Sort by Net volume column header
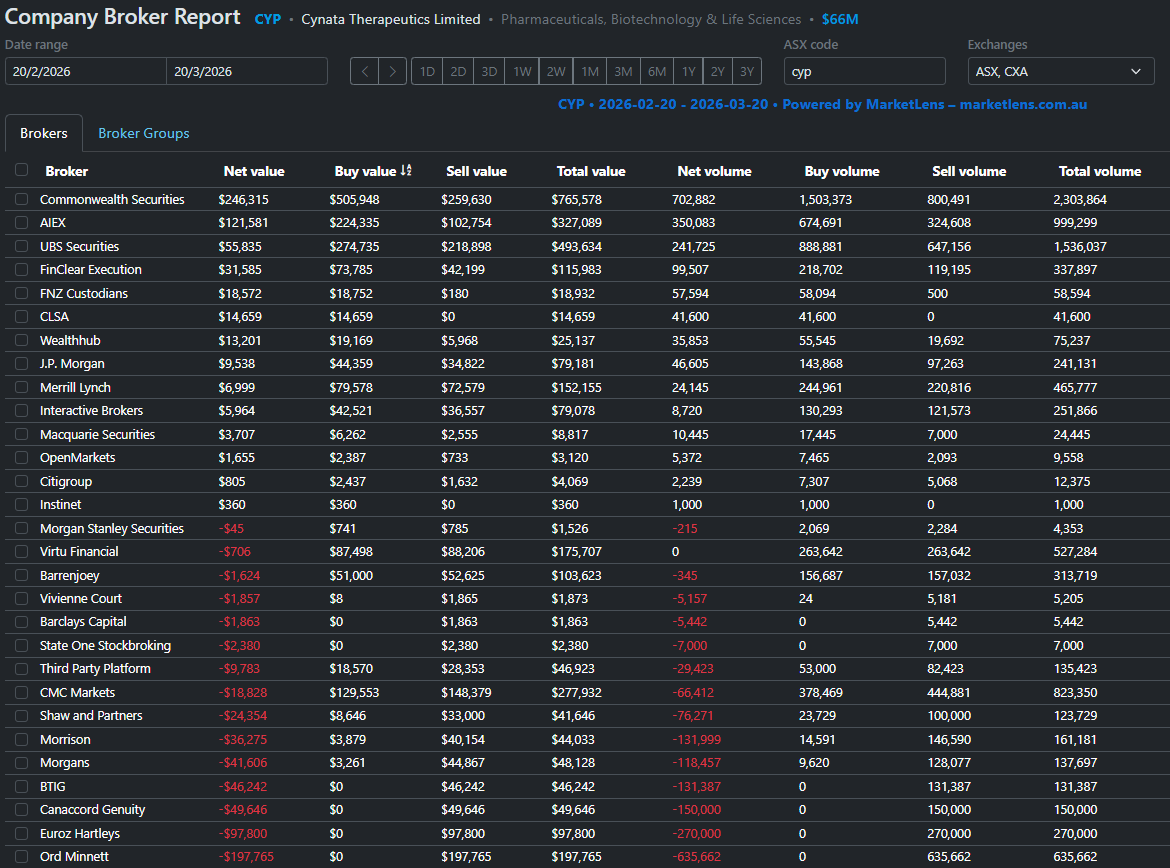Screen dimensions: 1170x868 [x=714, y=172]
